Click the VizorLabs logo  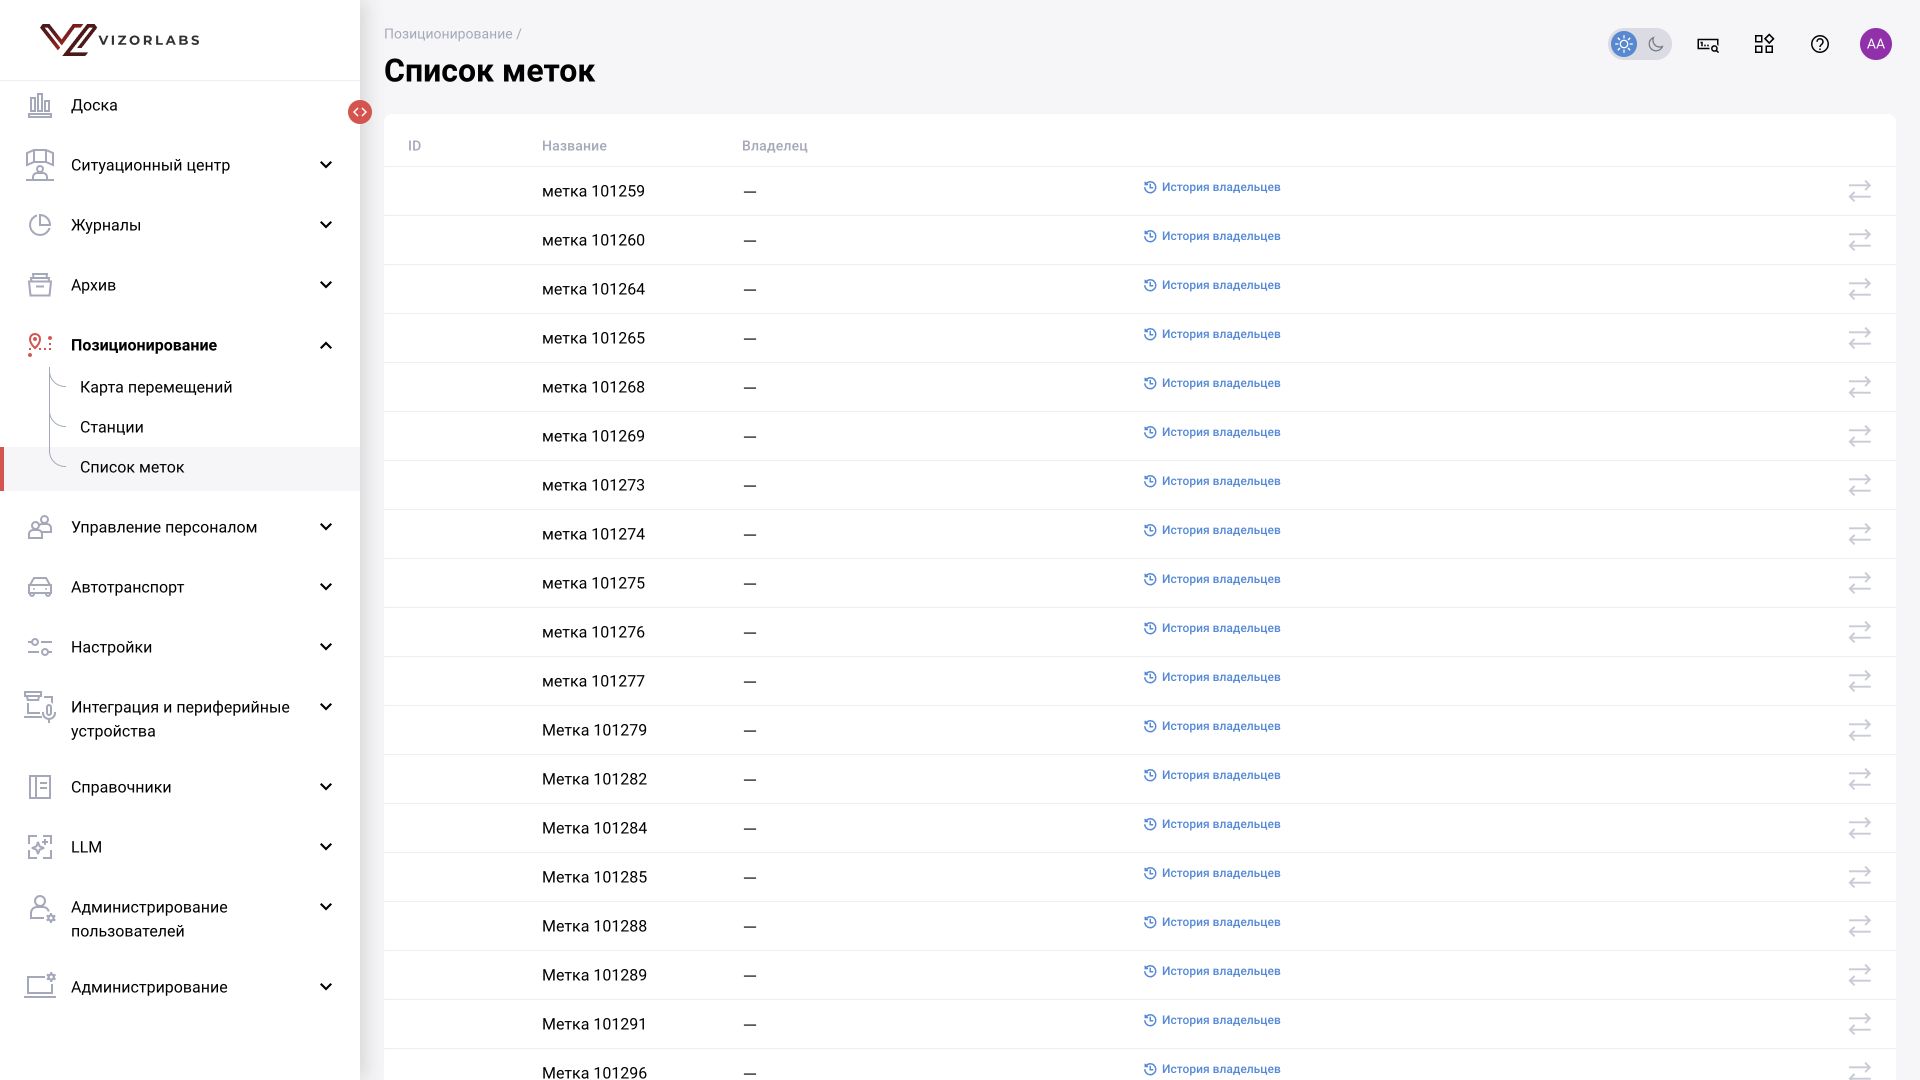120,40
